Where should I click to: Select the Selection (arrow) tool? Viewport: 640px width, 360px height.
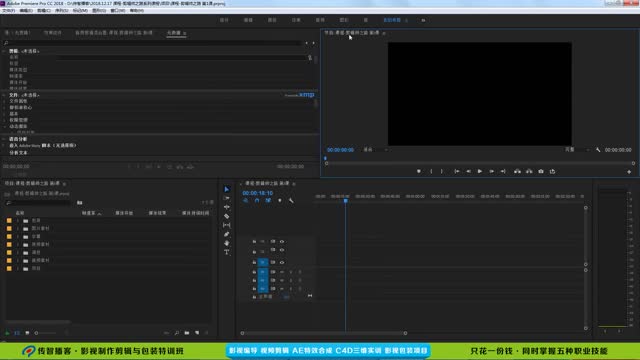(227, 189)
